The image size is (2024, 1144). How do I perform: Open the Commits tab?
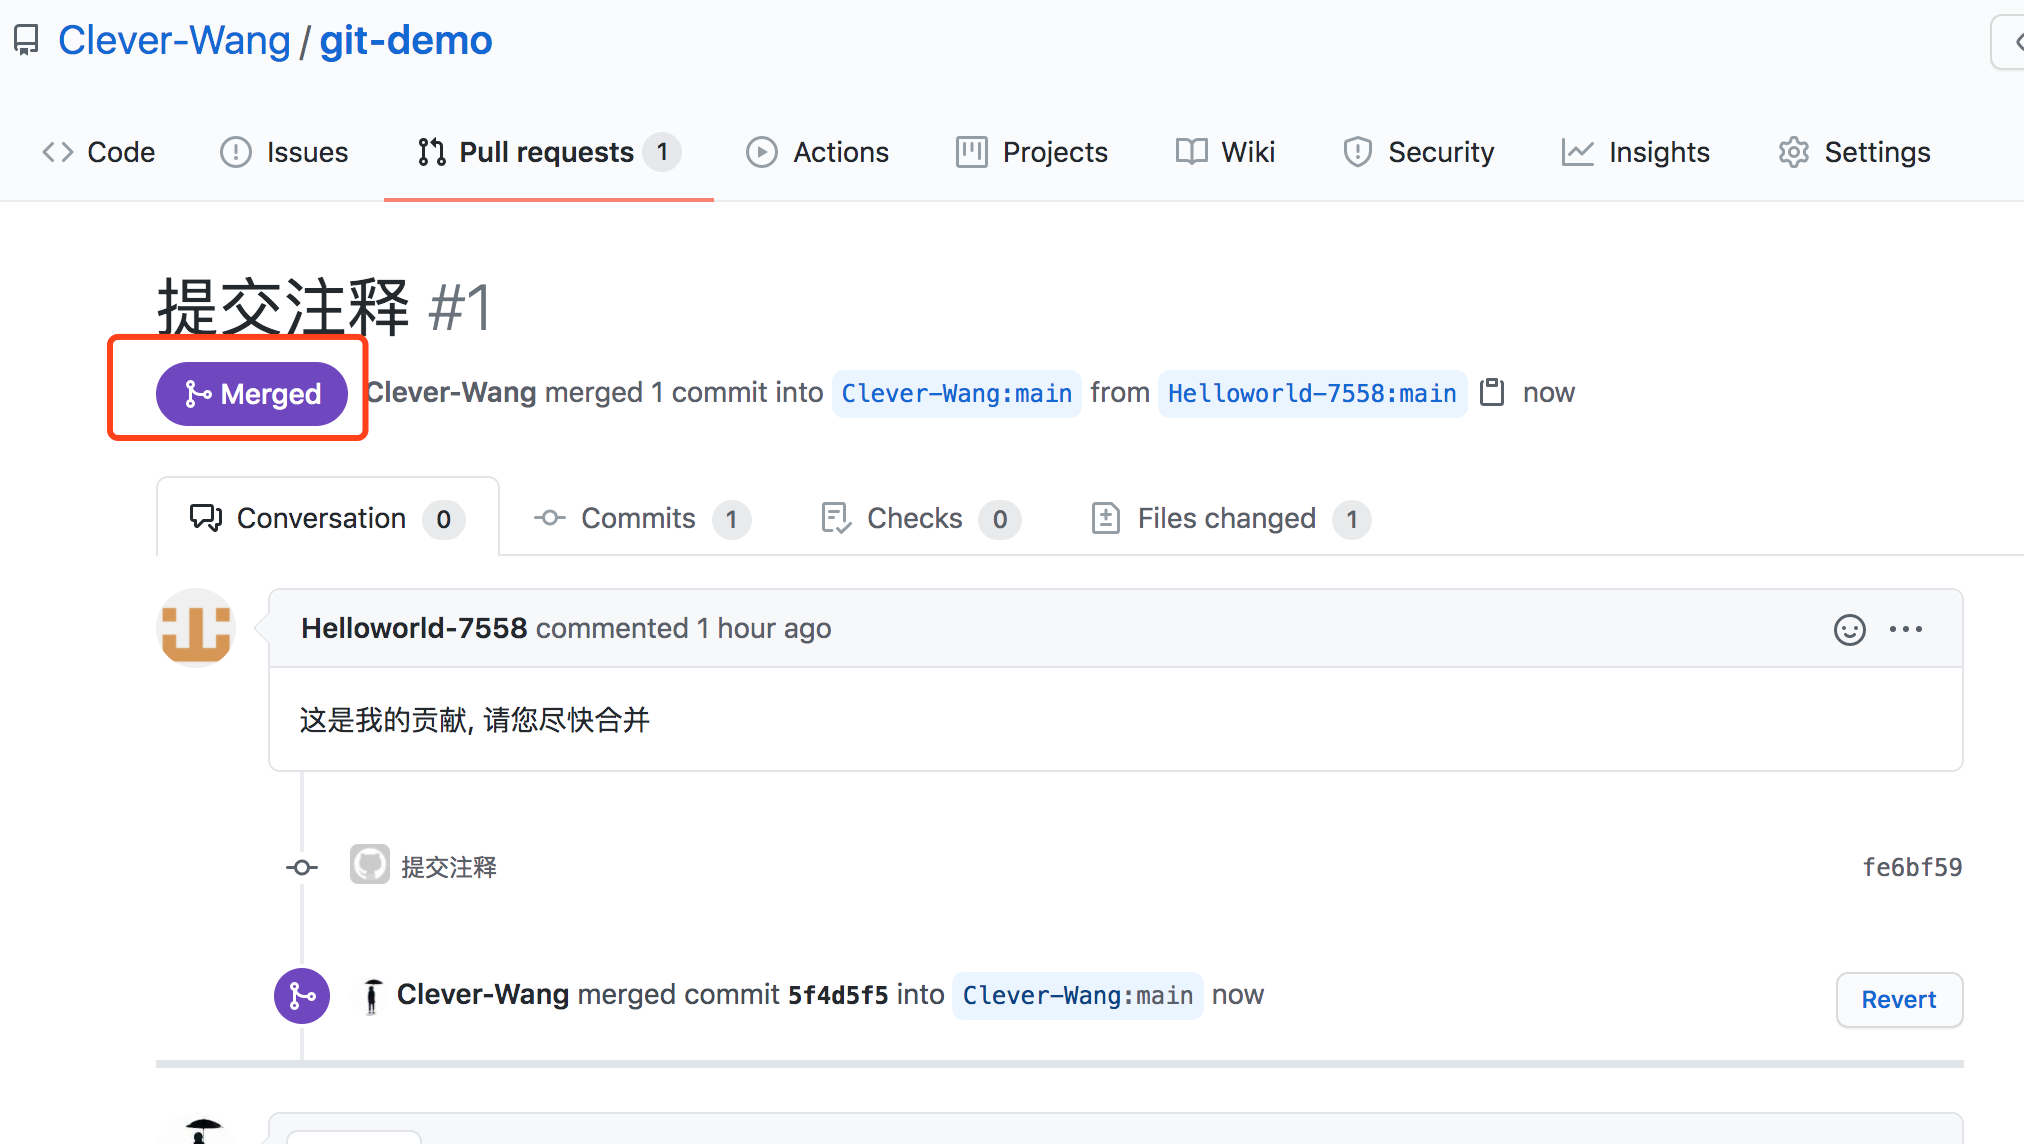pos(638,518)
